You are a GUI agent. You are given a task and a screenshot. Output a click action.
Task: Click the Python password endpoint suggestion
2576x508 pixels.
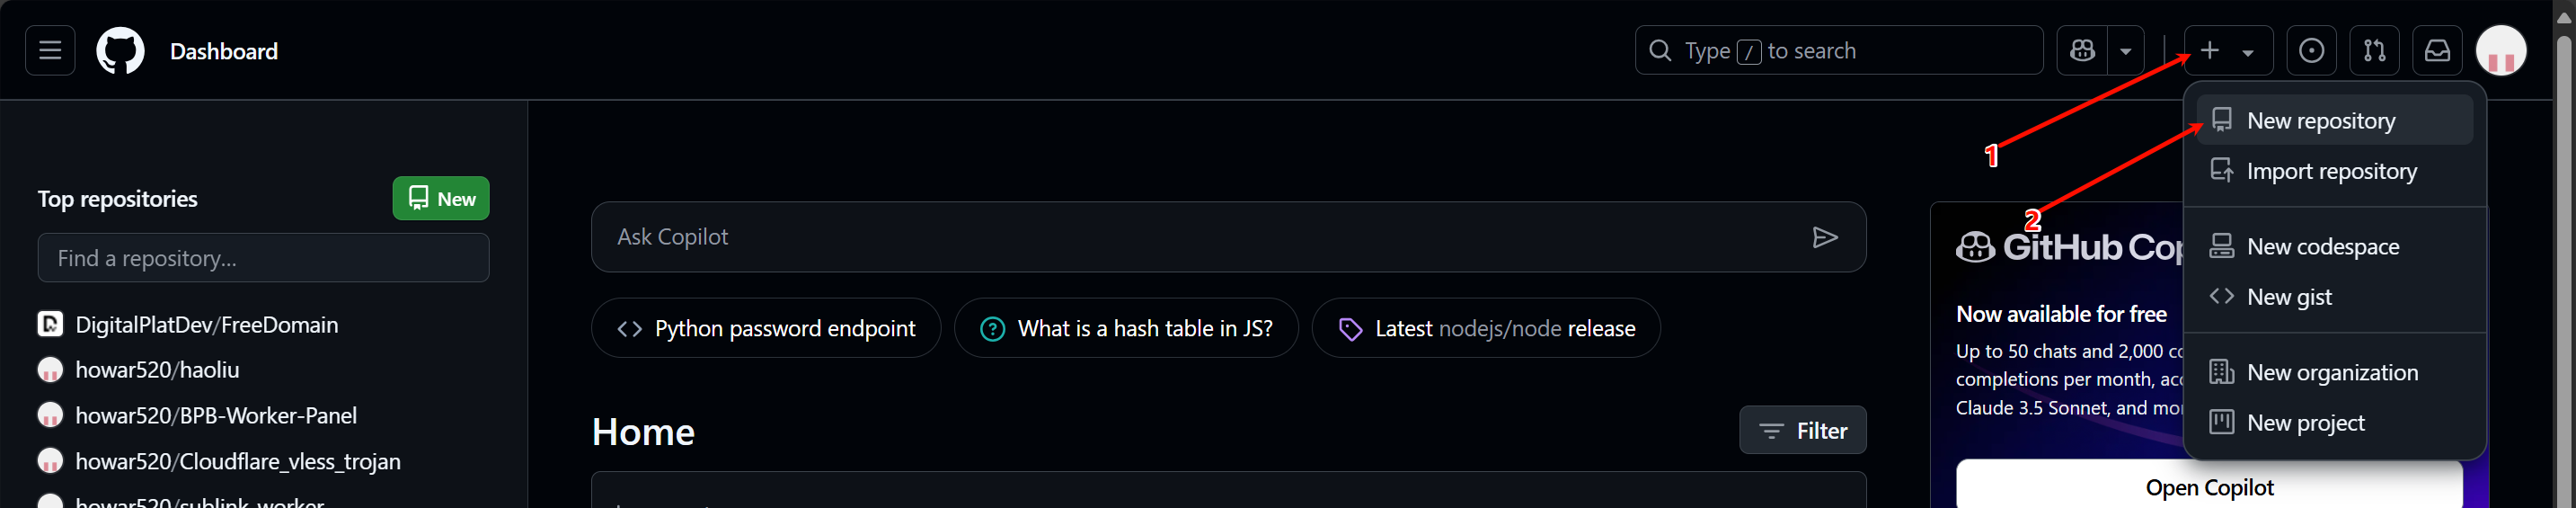[766, 328]
